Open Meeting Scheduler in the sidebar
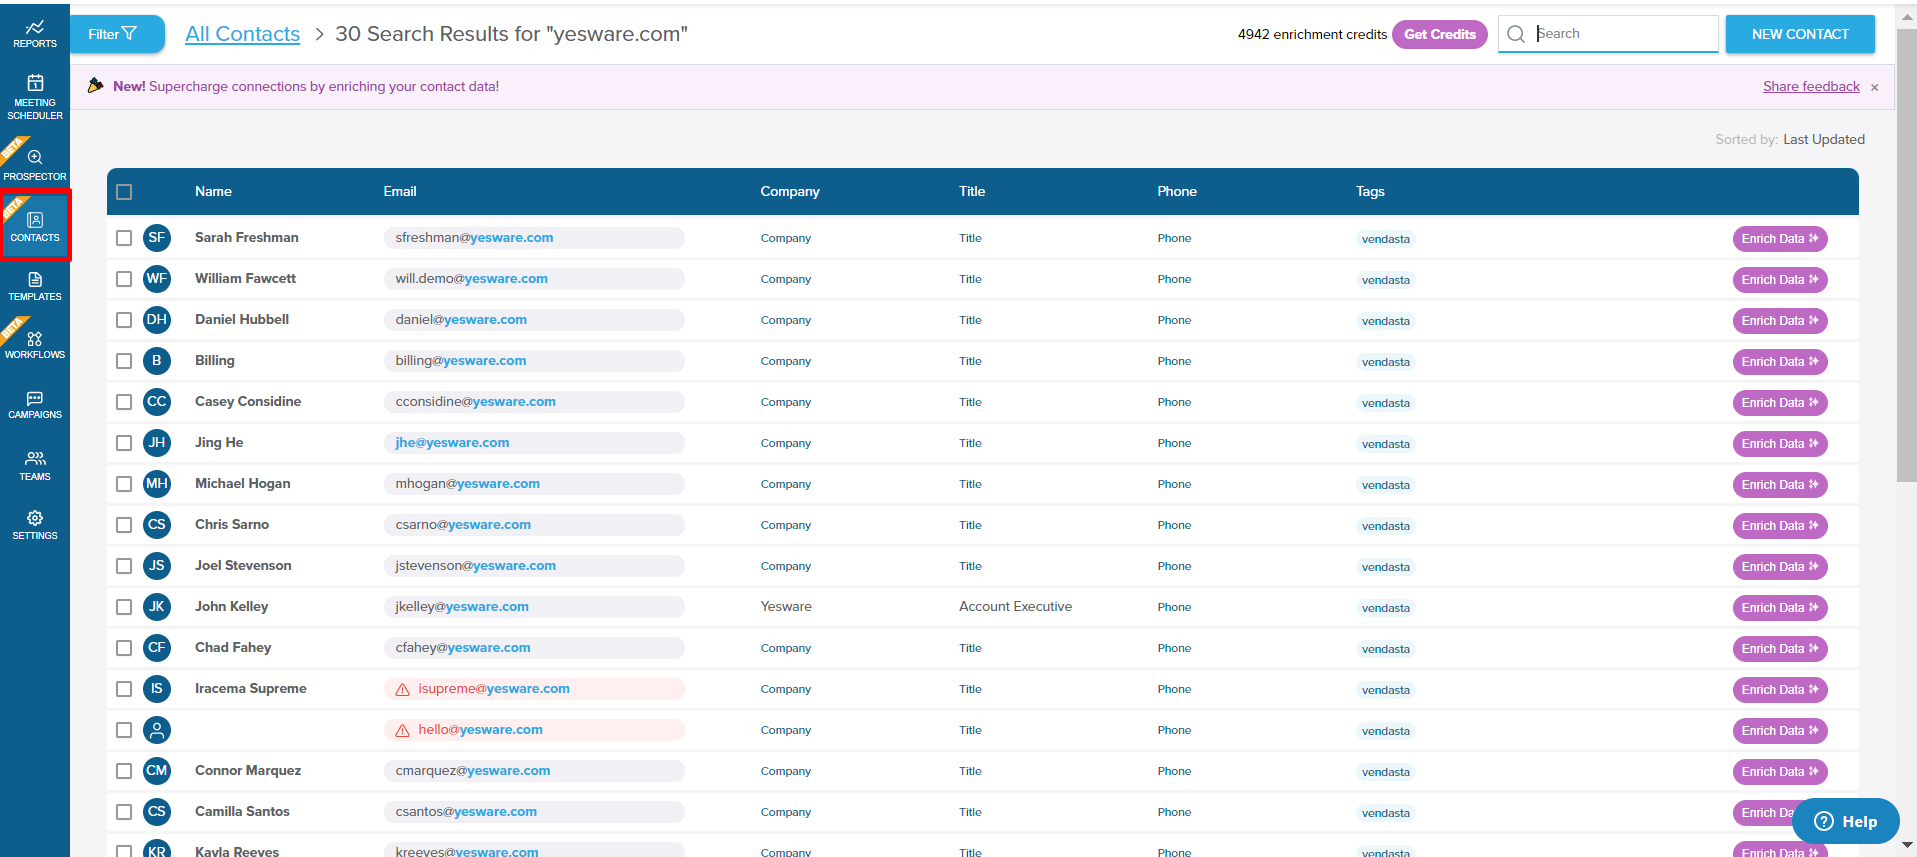1917x857 pixels. click(x=35, y=97)
